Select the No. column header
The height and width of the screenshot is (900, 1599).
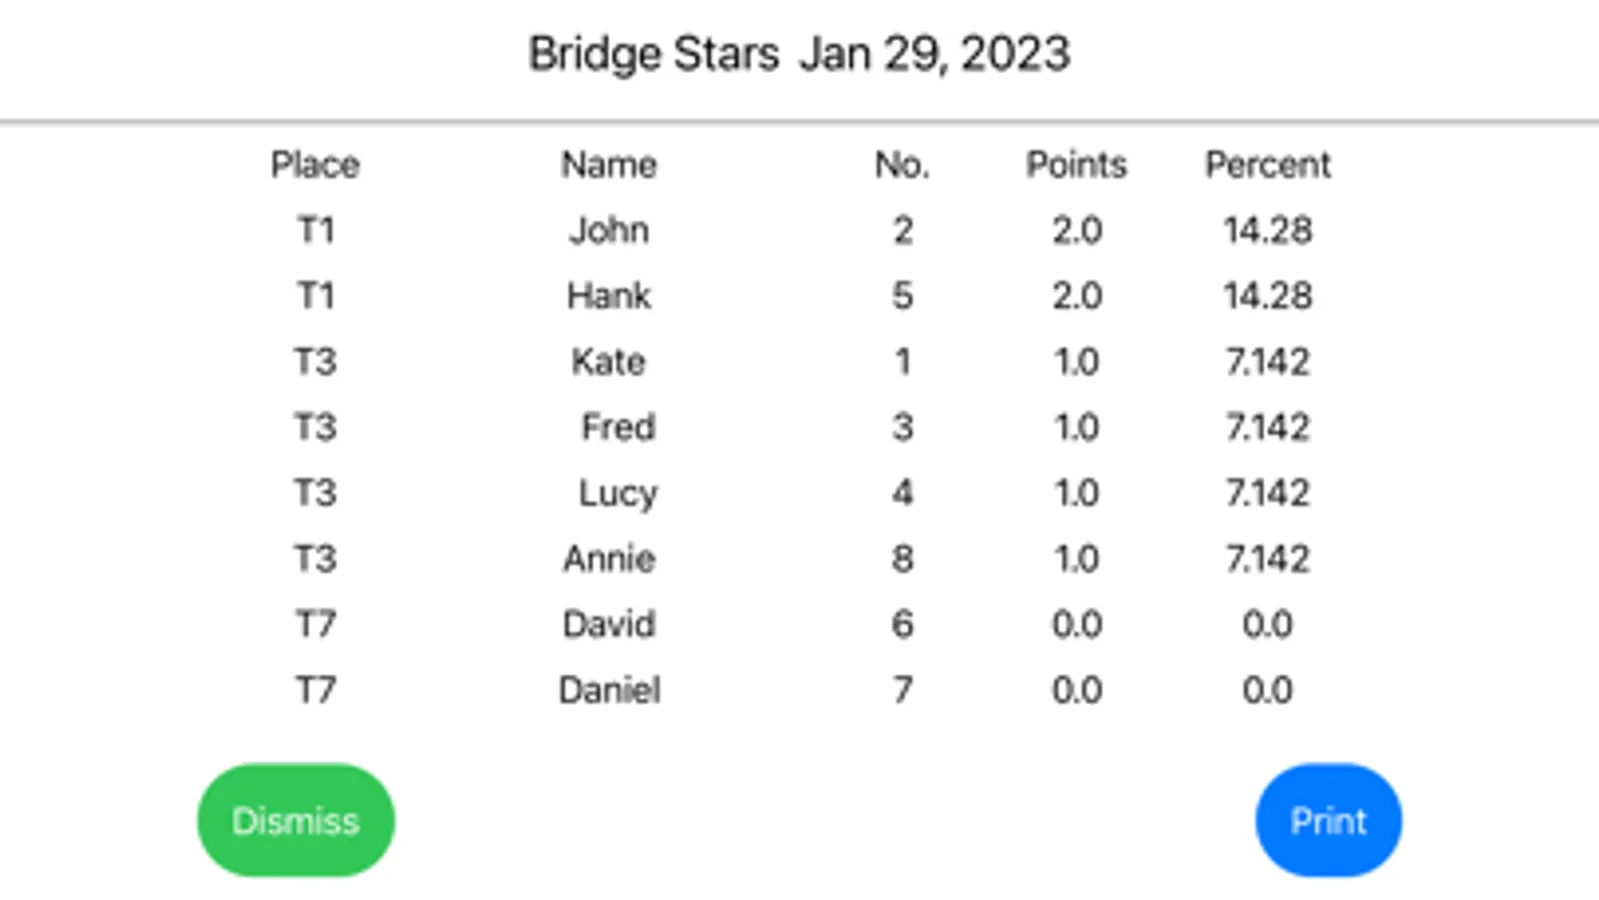902,165
